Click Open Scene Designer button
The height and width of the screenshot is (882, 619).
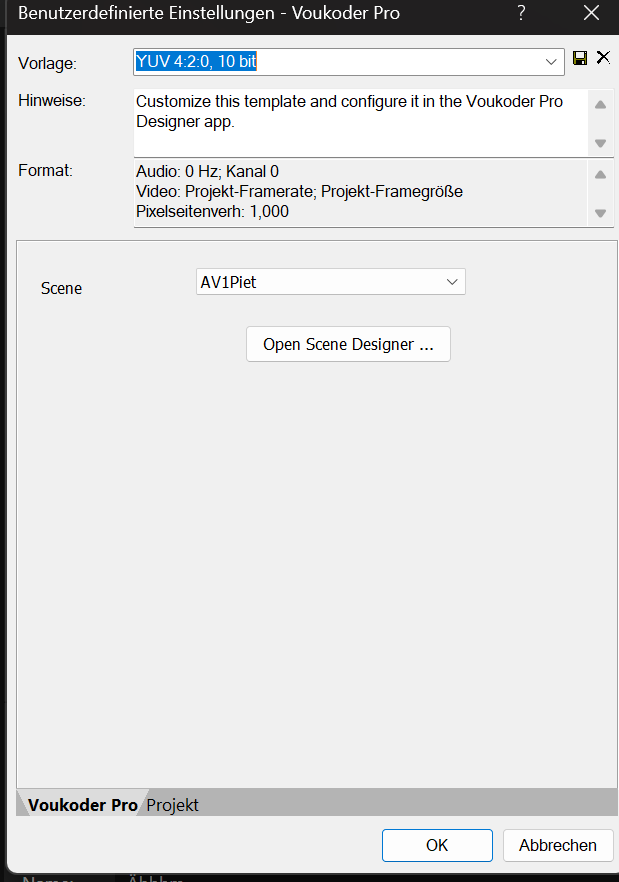click(x=348, y=344)
